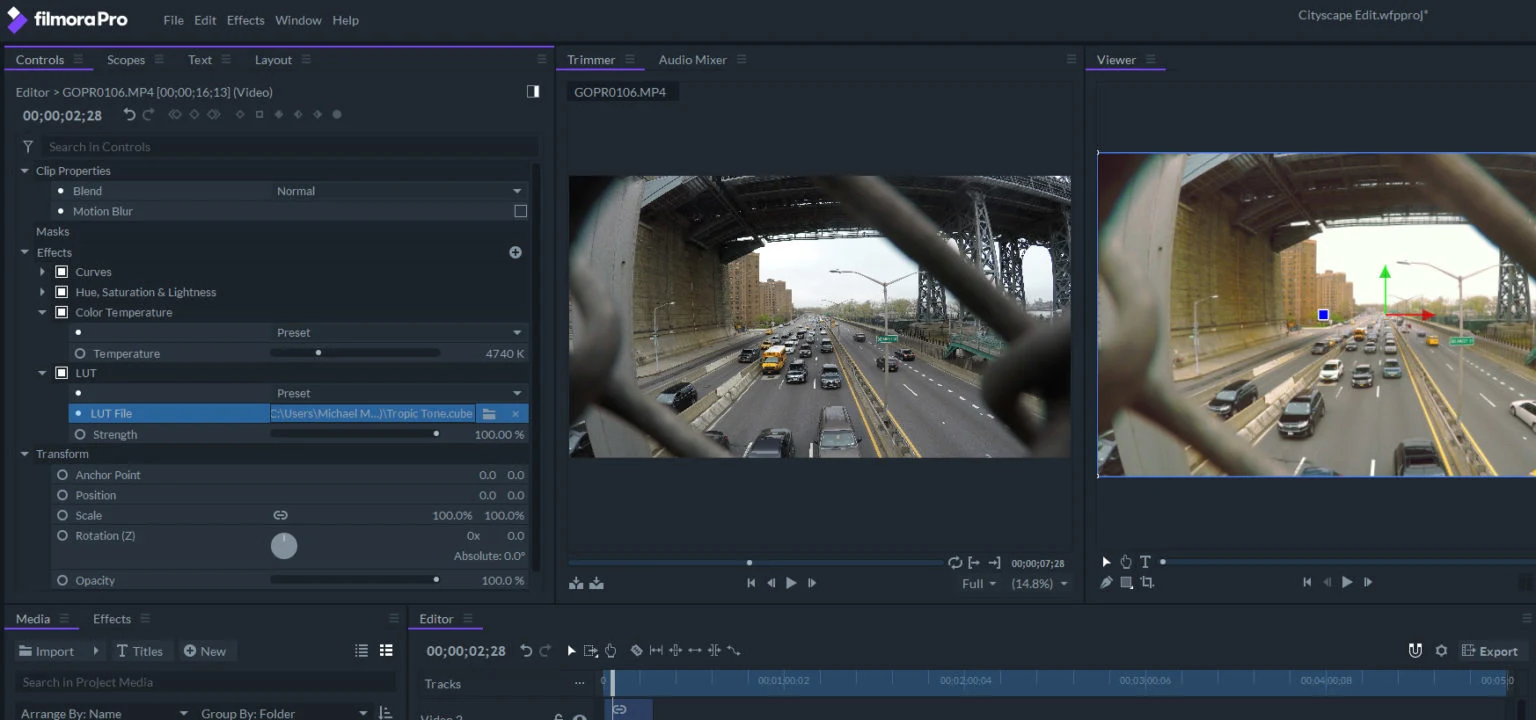Image resolution: width=1536 pixels, height=720 pixels.
Task: Open the Effects menu in the menu bar
Action: 245,20
